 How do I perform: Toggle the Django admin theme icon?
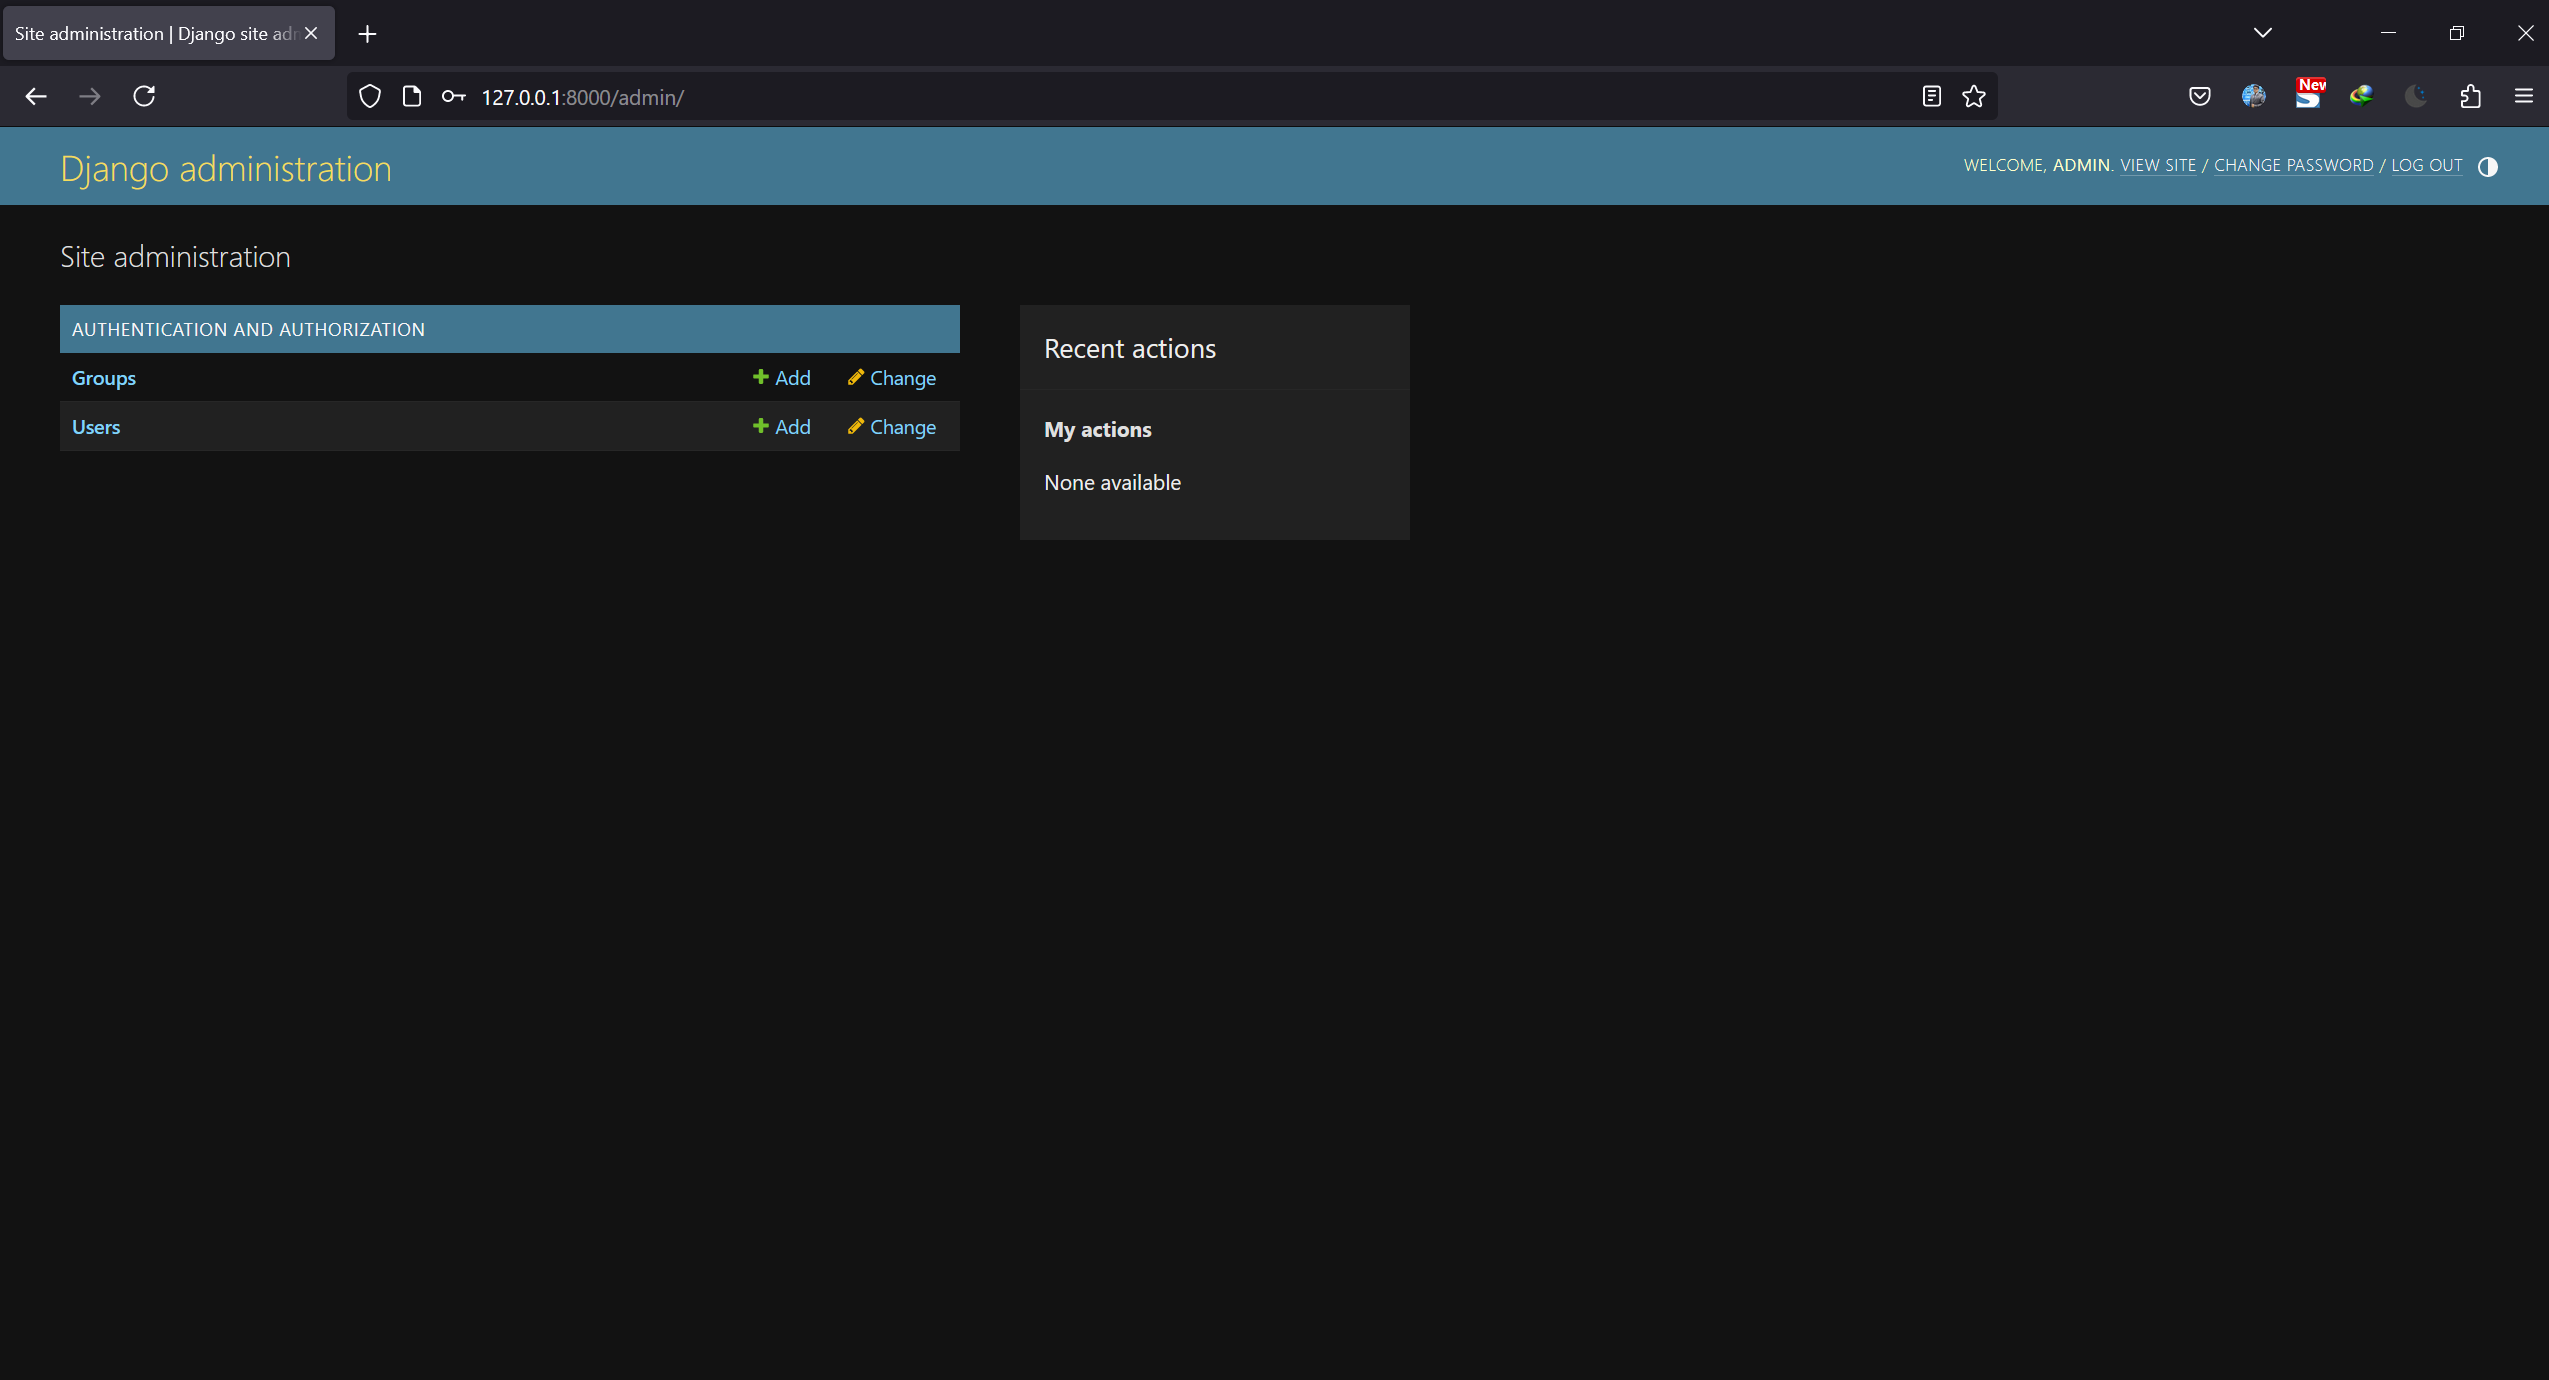coord(2487,167)
